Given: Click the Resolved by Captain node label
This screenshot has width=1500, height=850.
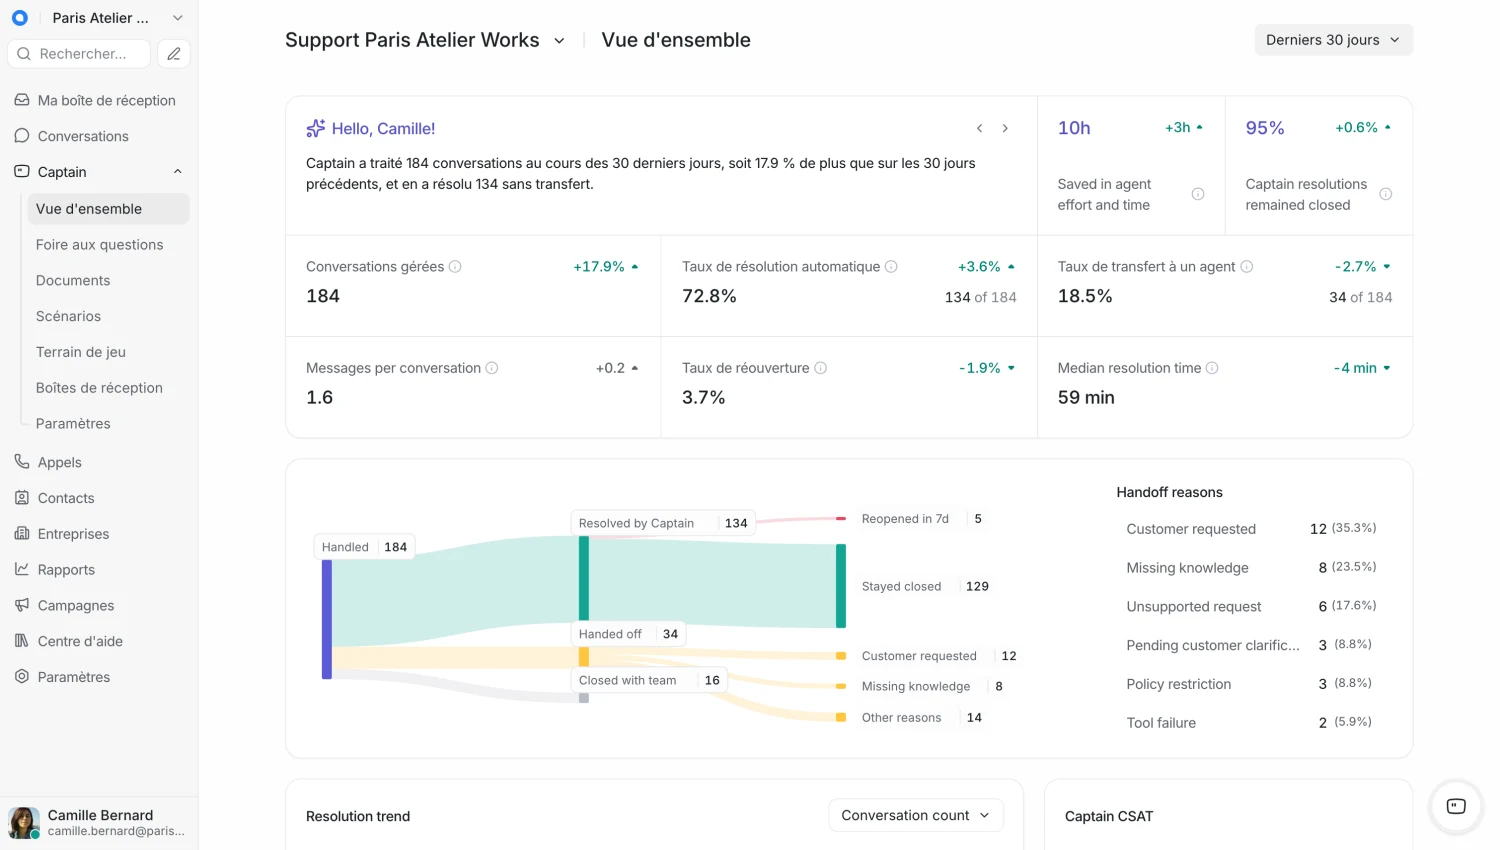Looking at the screenshot, I should 663,523.
